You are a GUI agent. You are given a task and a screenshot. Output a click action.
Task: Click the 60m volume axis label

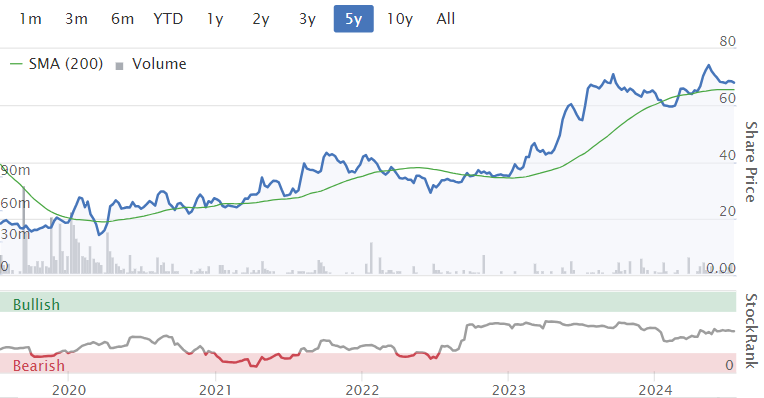(x=15, y=202)
